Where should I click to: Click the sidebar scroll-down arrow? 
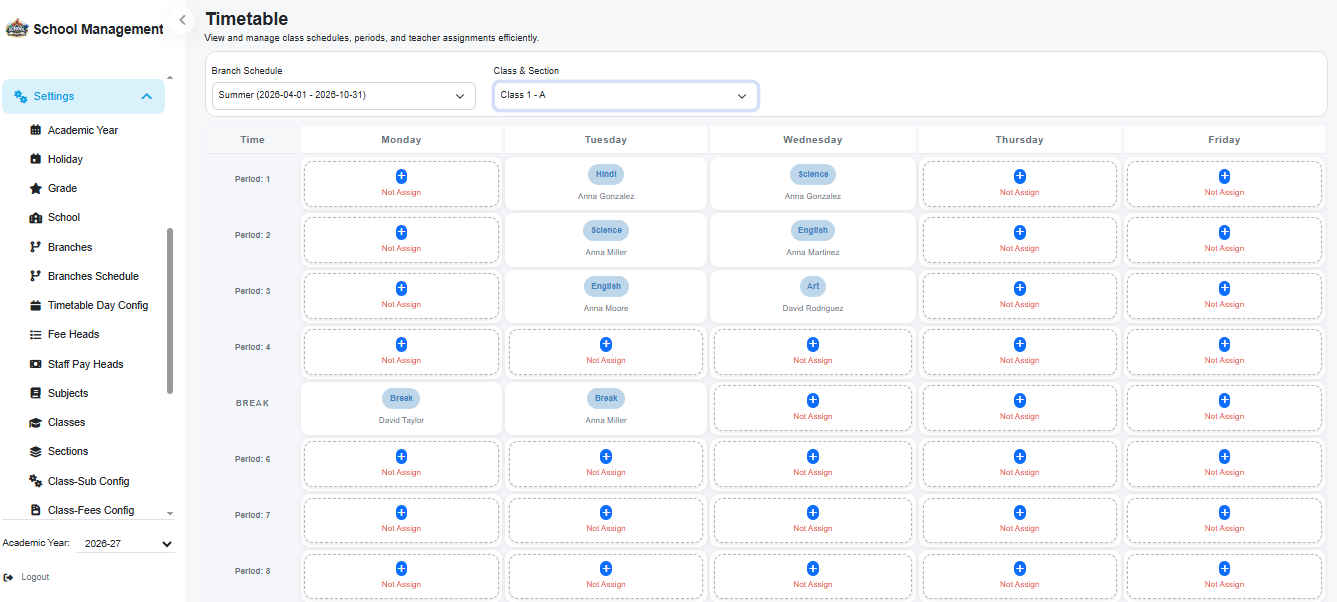[x=170, y=513]
